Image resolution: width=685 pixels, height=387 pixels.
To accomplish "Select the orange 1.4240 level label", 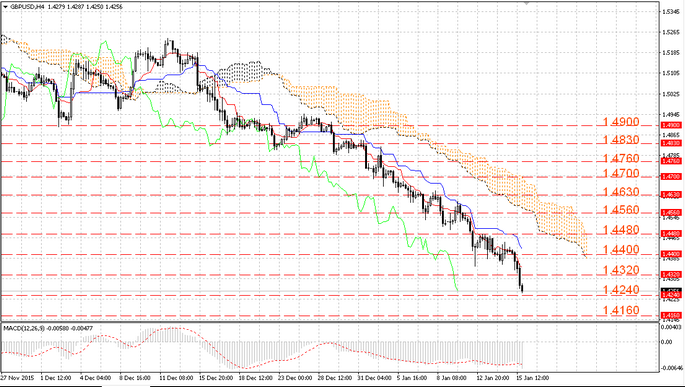I will (x=621, y=290).
